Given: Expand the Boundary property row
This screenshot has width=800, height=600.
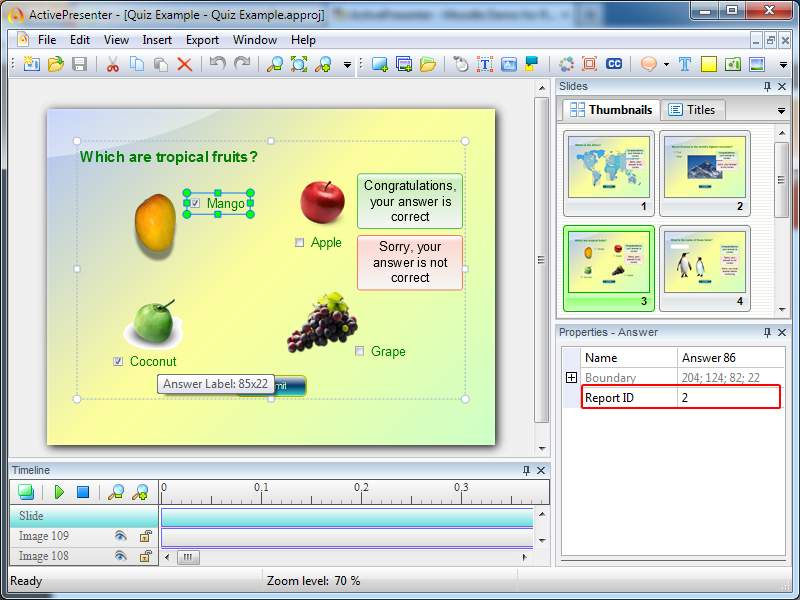Looking at the screenshot, I should (x=572, y=377).
